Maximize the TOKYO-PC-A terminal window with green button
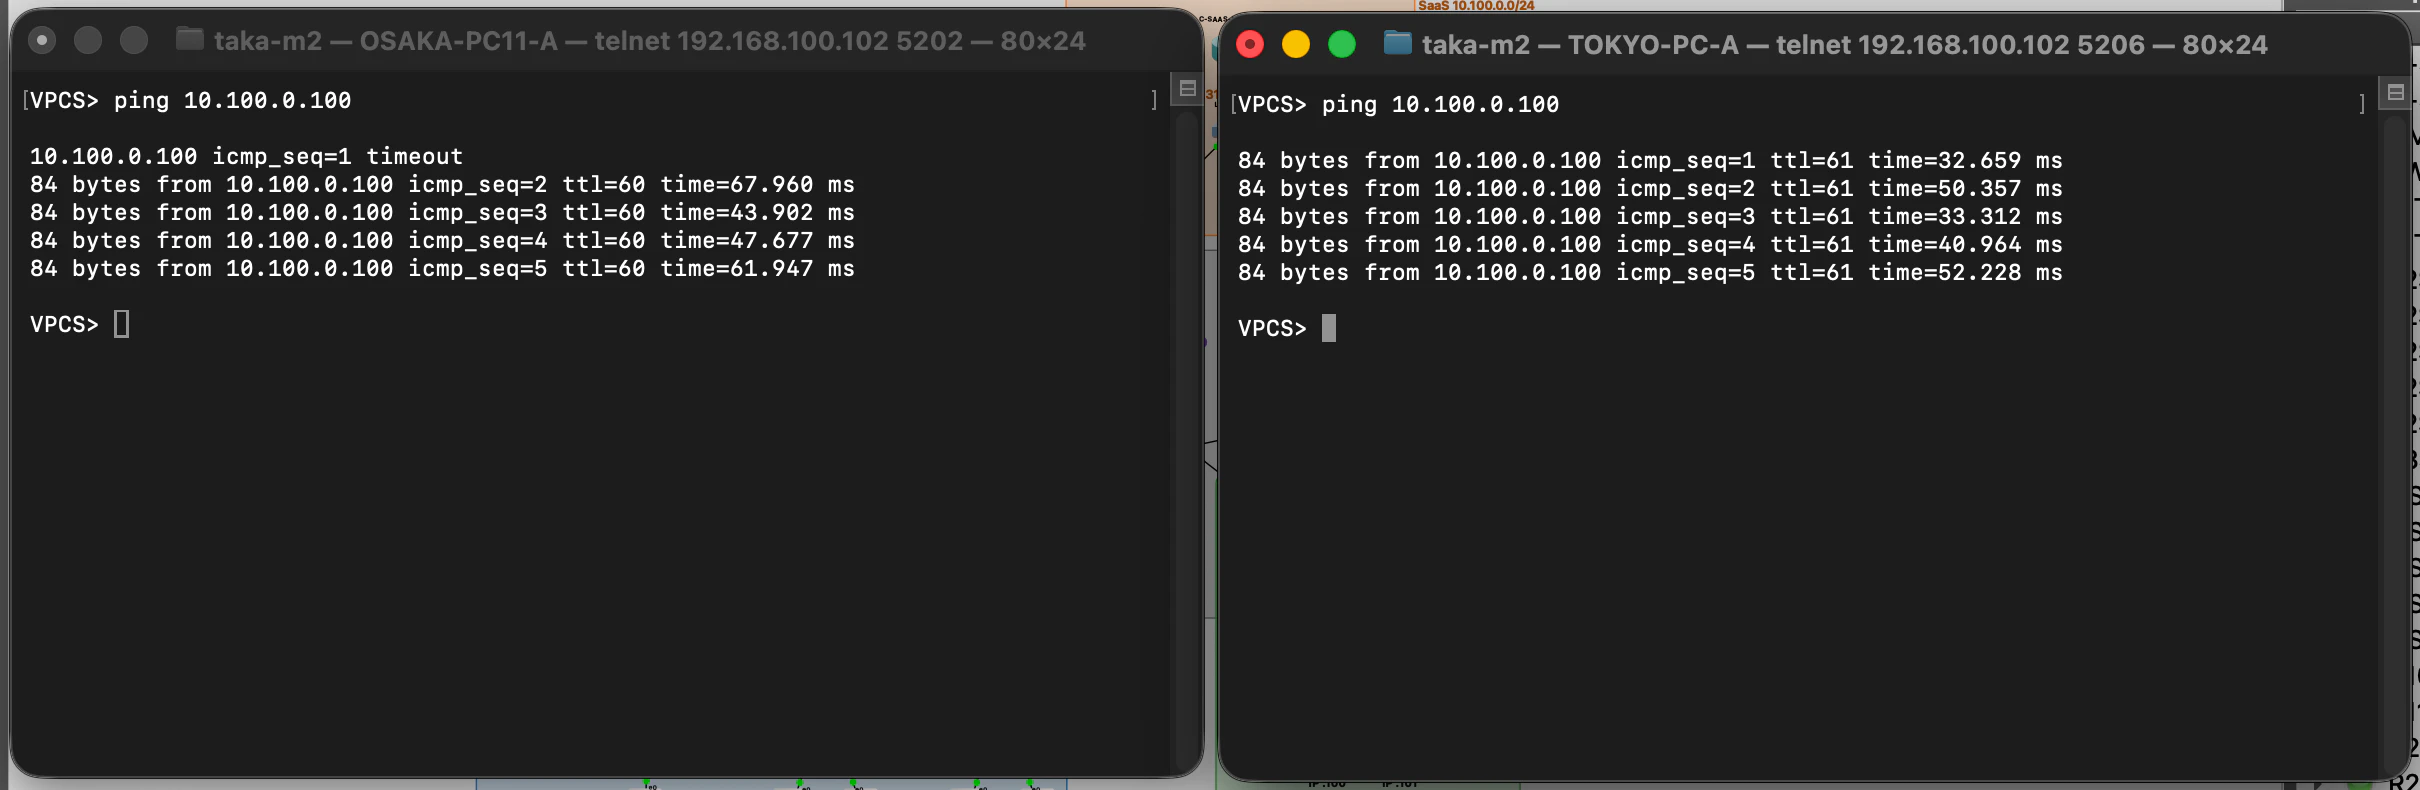Viewport: 2420px width, 790px height. click(x=1342, y=44)
